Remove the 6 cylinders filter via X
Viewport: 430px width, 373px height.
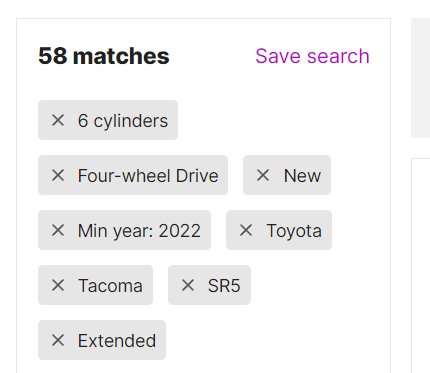tap(58, 120)
